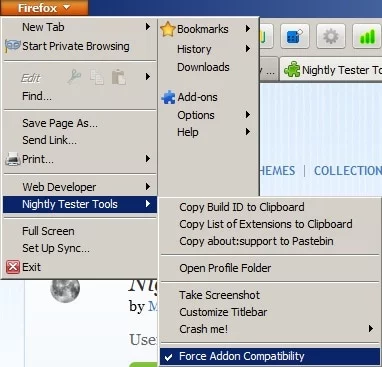Click the Add-ons puzzle piece icon

click(168, 97)
